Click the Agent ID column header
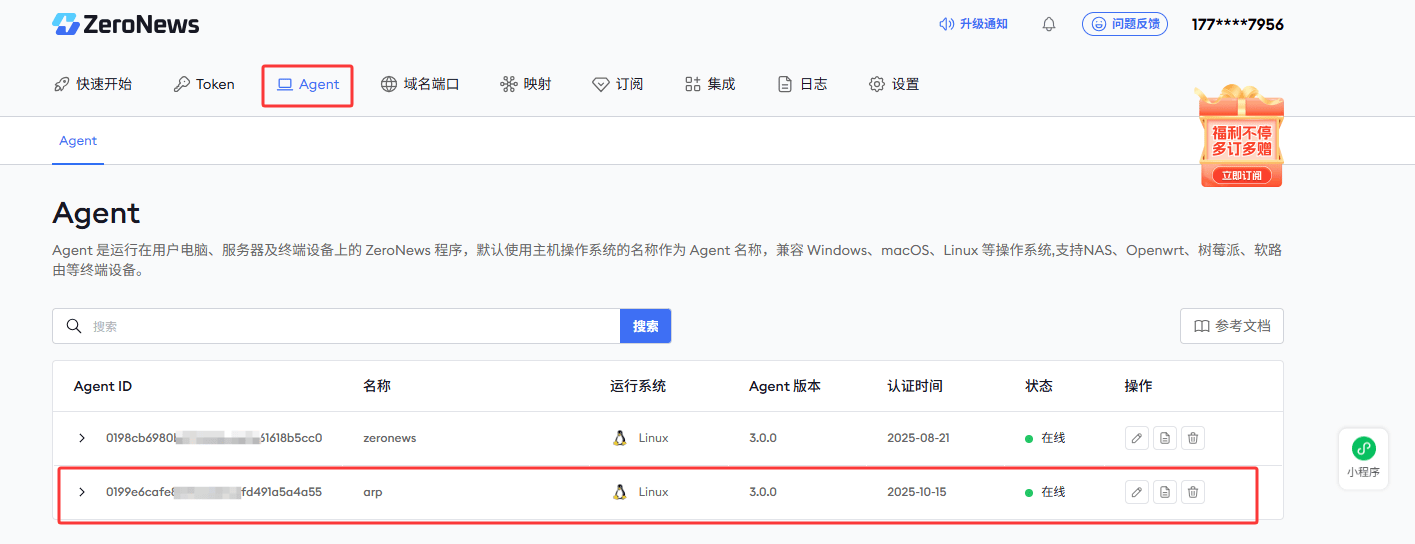 pos(103,386)
